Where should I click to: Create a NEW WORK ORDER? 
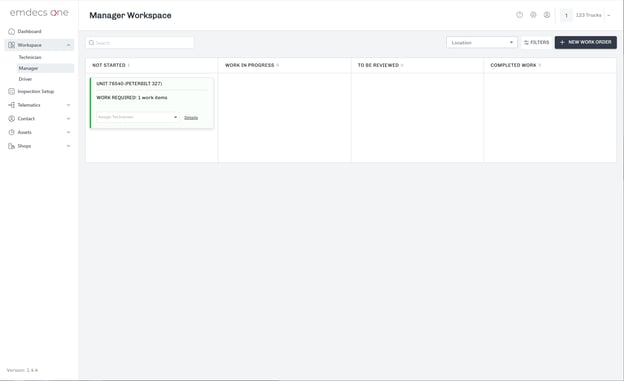[585, 43]
